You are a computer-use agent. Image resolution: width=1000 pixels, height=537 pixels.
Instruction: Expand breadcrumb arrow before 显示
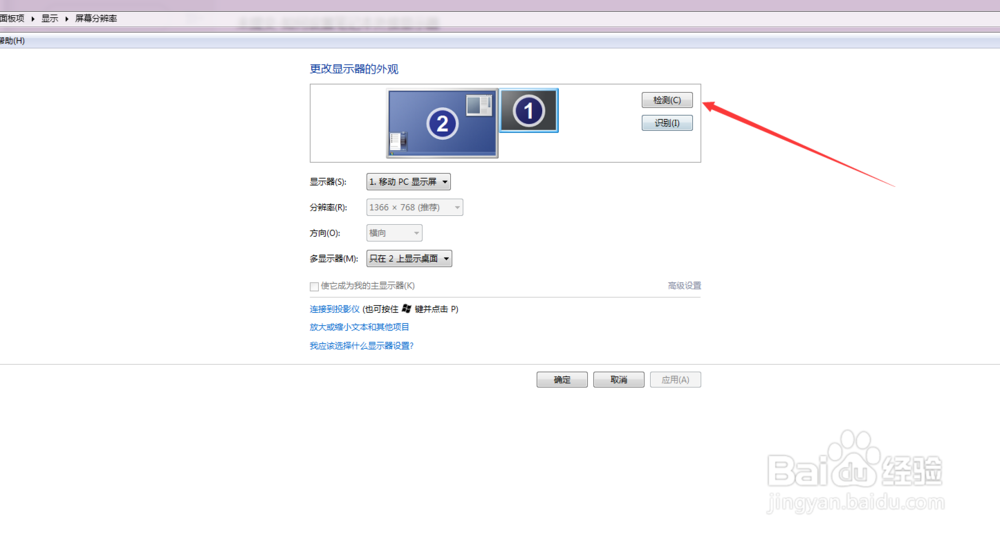33,18
